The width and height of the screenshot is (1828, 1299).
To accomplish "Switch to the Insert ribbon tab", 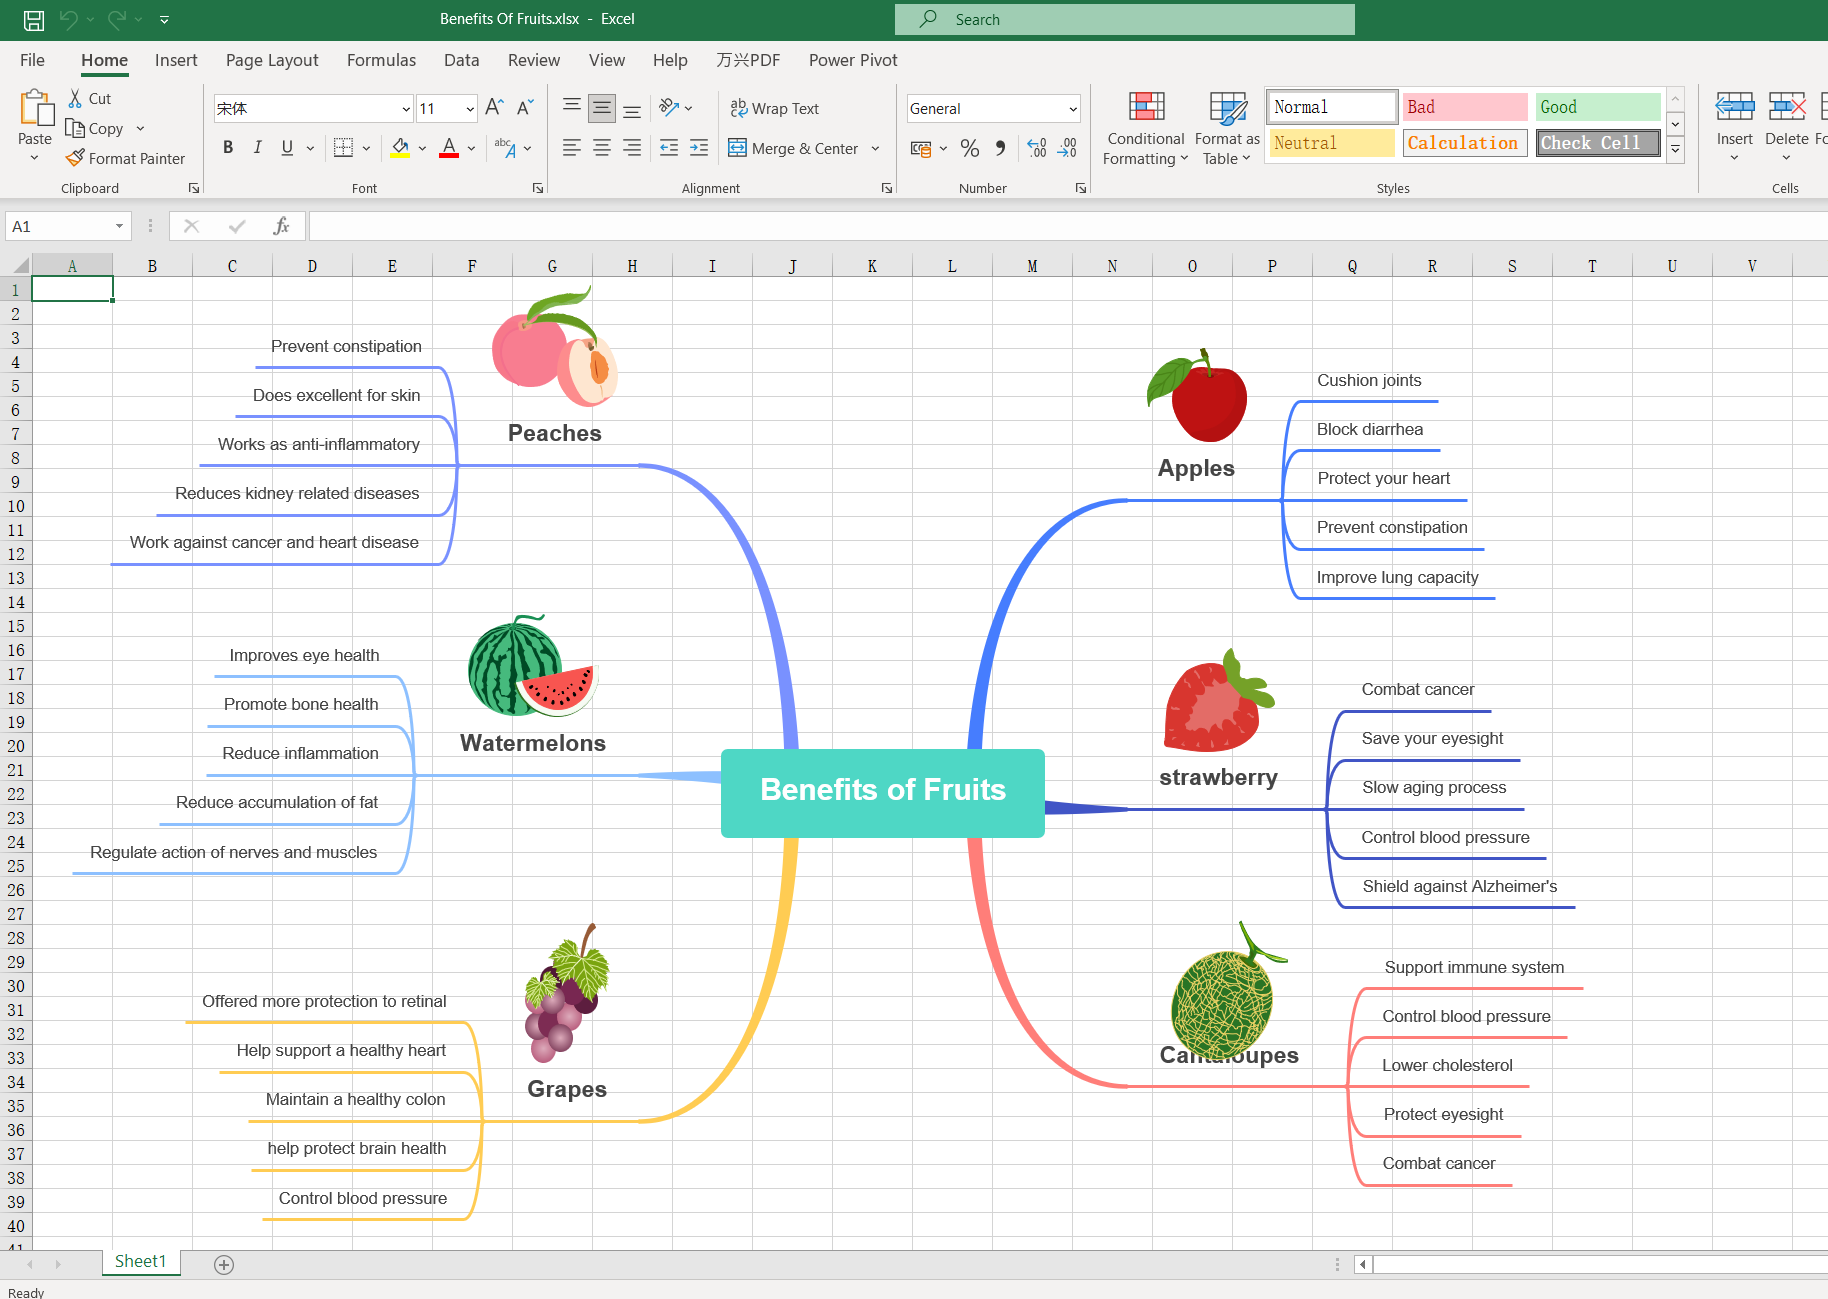I will pyautogui.click(x=176, y=60).
